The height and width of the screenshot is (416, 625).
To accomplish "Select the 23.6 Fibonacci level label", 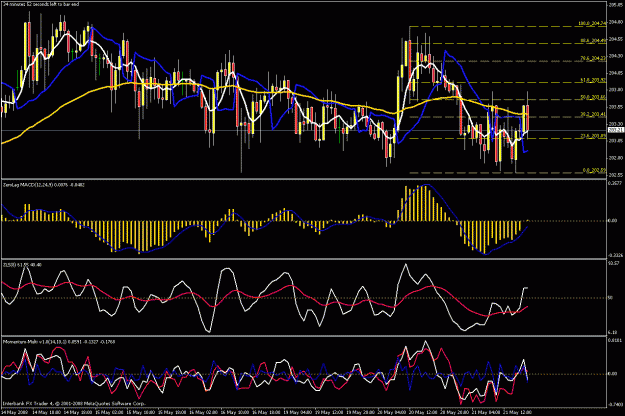I will [593, 136].
